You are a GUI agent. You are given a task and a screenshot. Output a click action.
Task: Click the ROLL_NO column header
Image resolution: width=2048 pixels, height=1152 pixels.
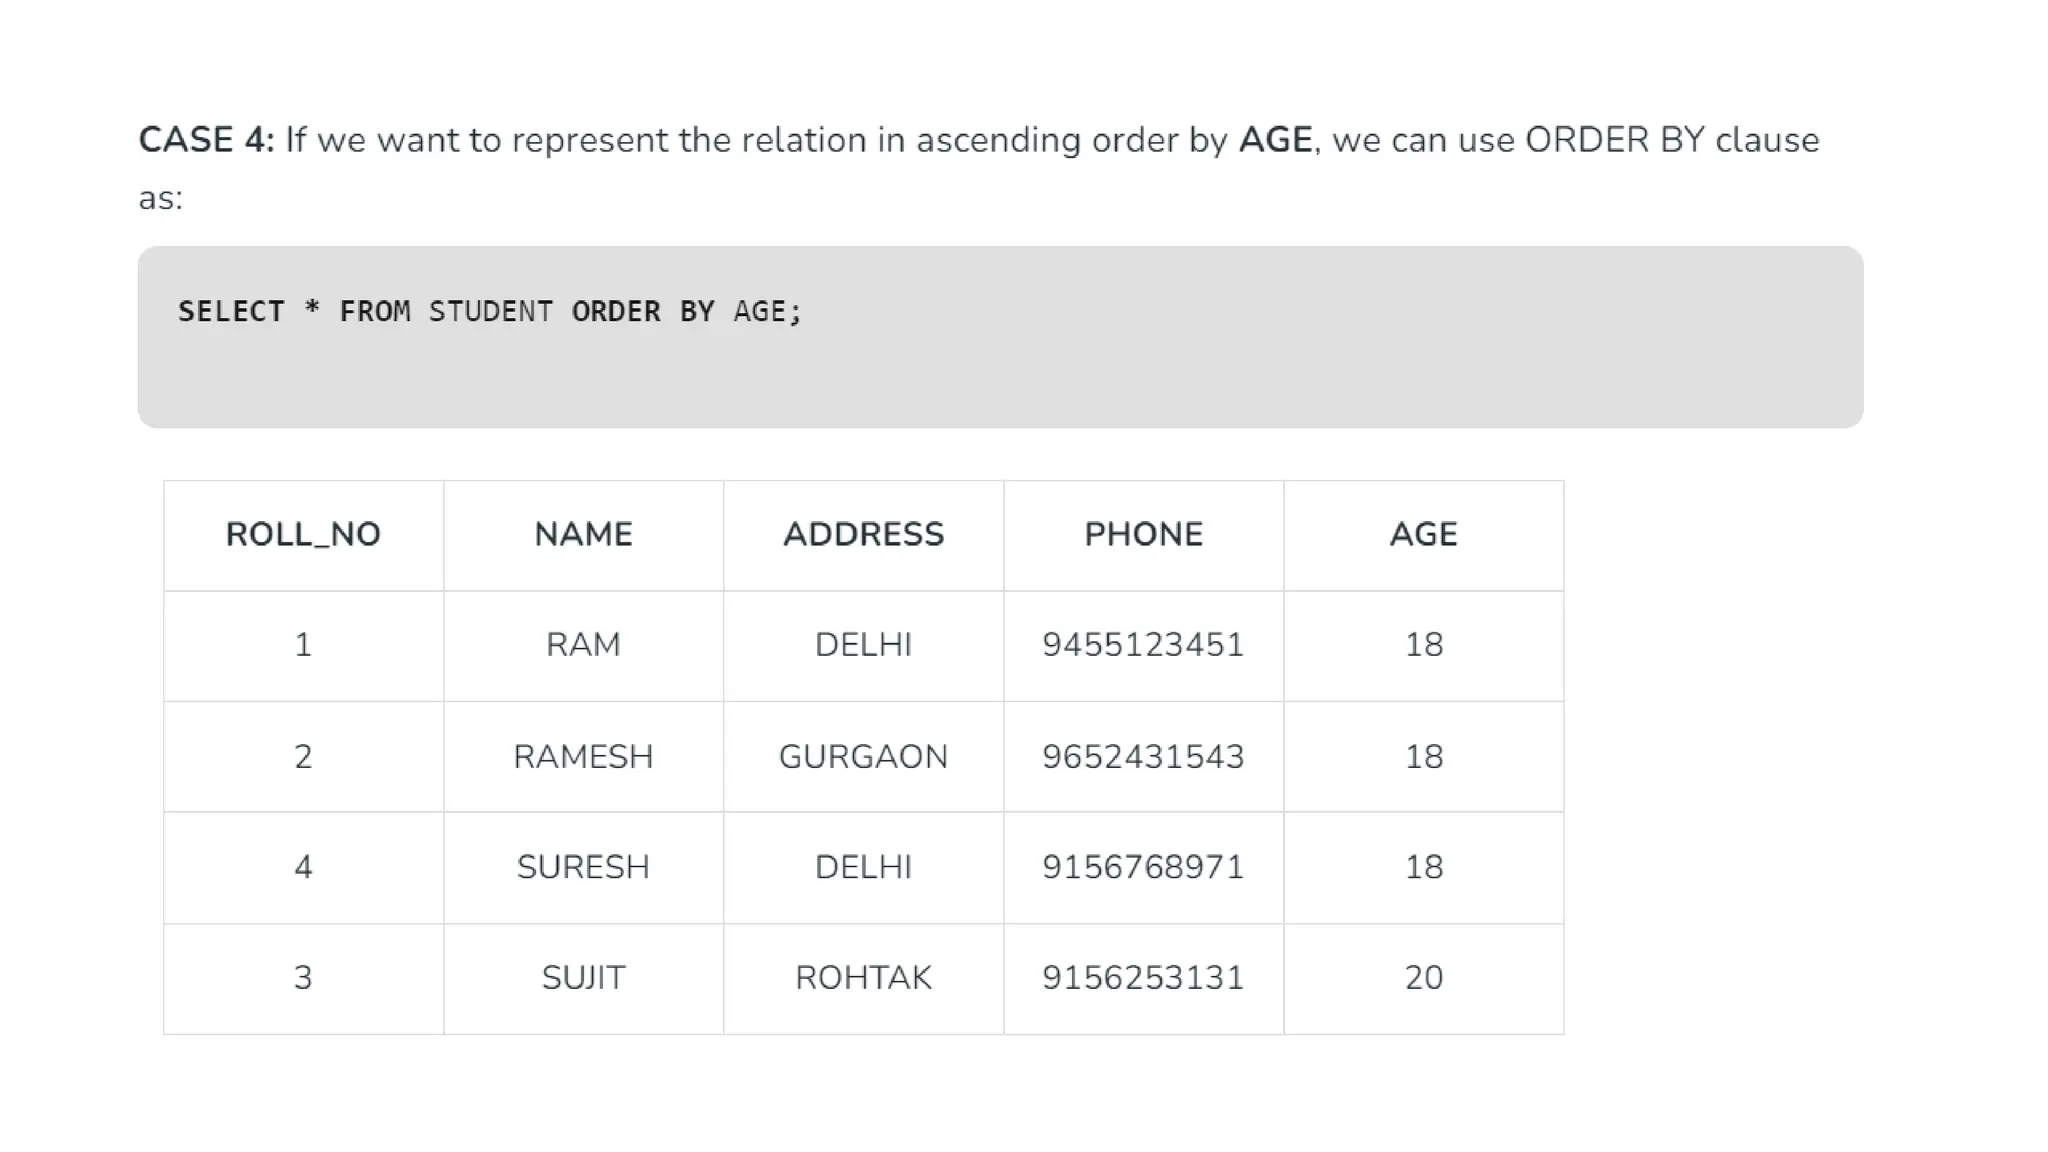(303, 535)
